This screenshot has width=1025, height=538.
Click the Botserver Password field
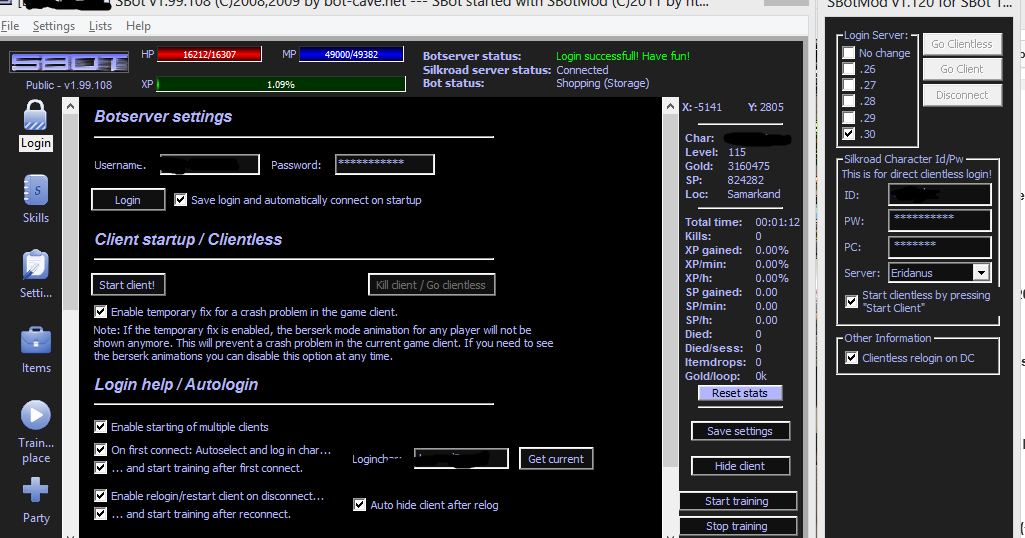coord(384,165)
